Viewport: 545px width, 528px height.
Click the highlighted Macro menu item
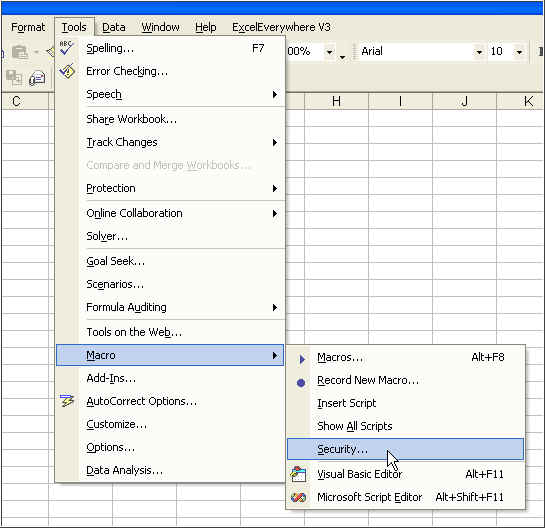tap(170, 355)
